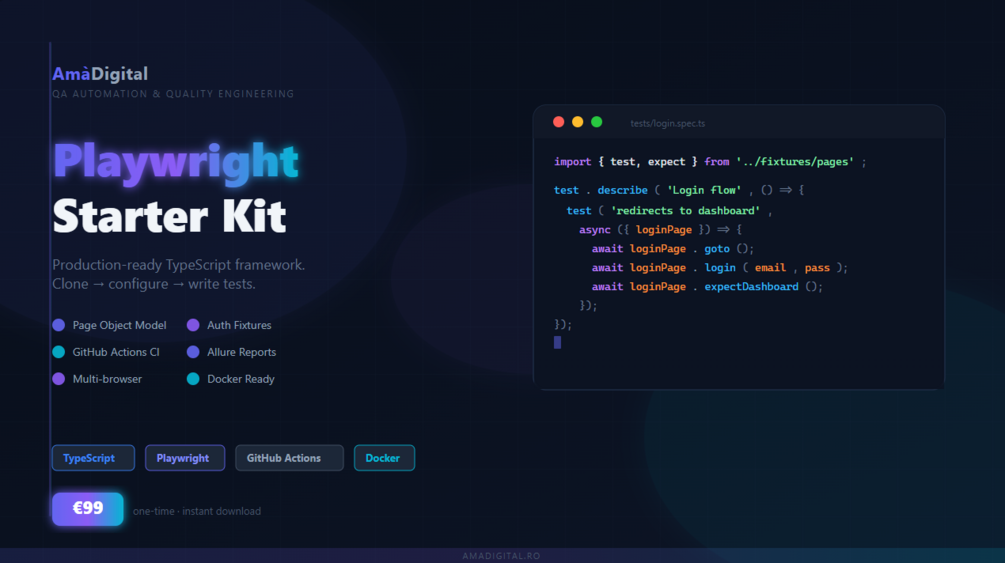This screenshot has height=563, width=1005.
Task: Click the '../fixtures/pages' import path
Action: tap(795, 162)
